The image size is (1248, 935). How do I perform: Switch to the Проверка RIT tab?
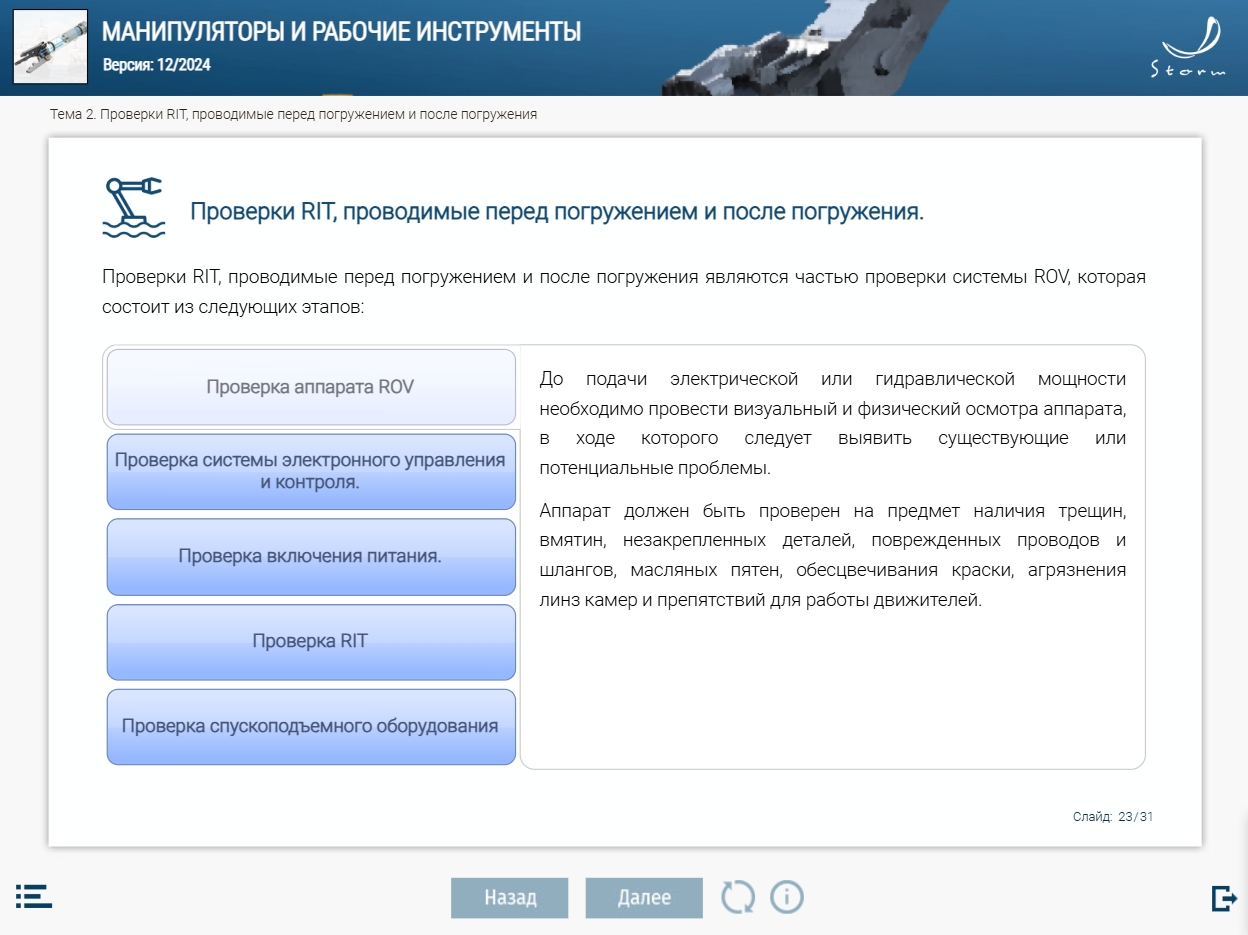[x=311, y=642]
